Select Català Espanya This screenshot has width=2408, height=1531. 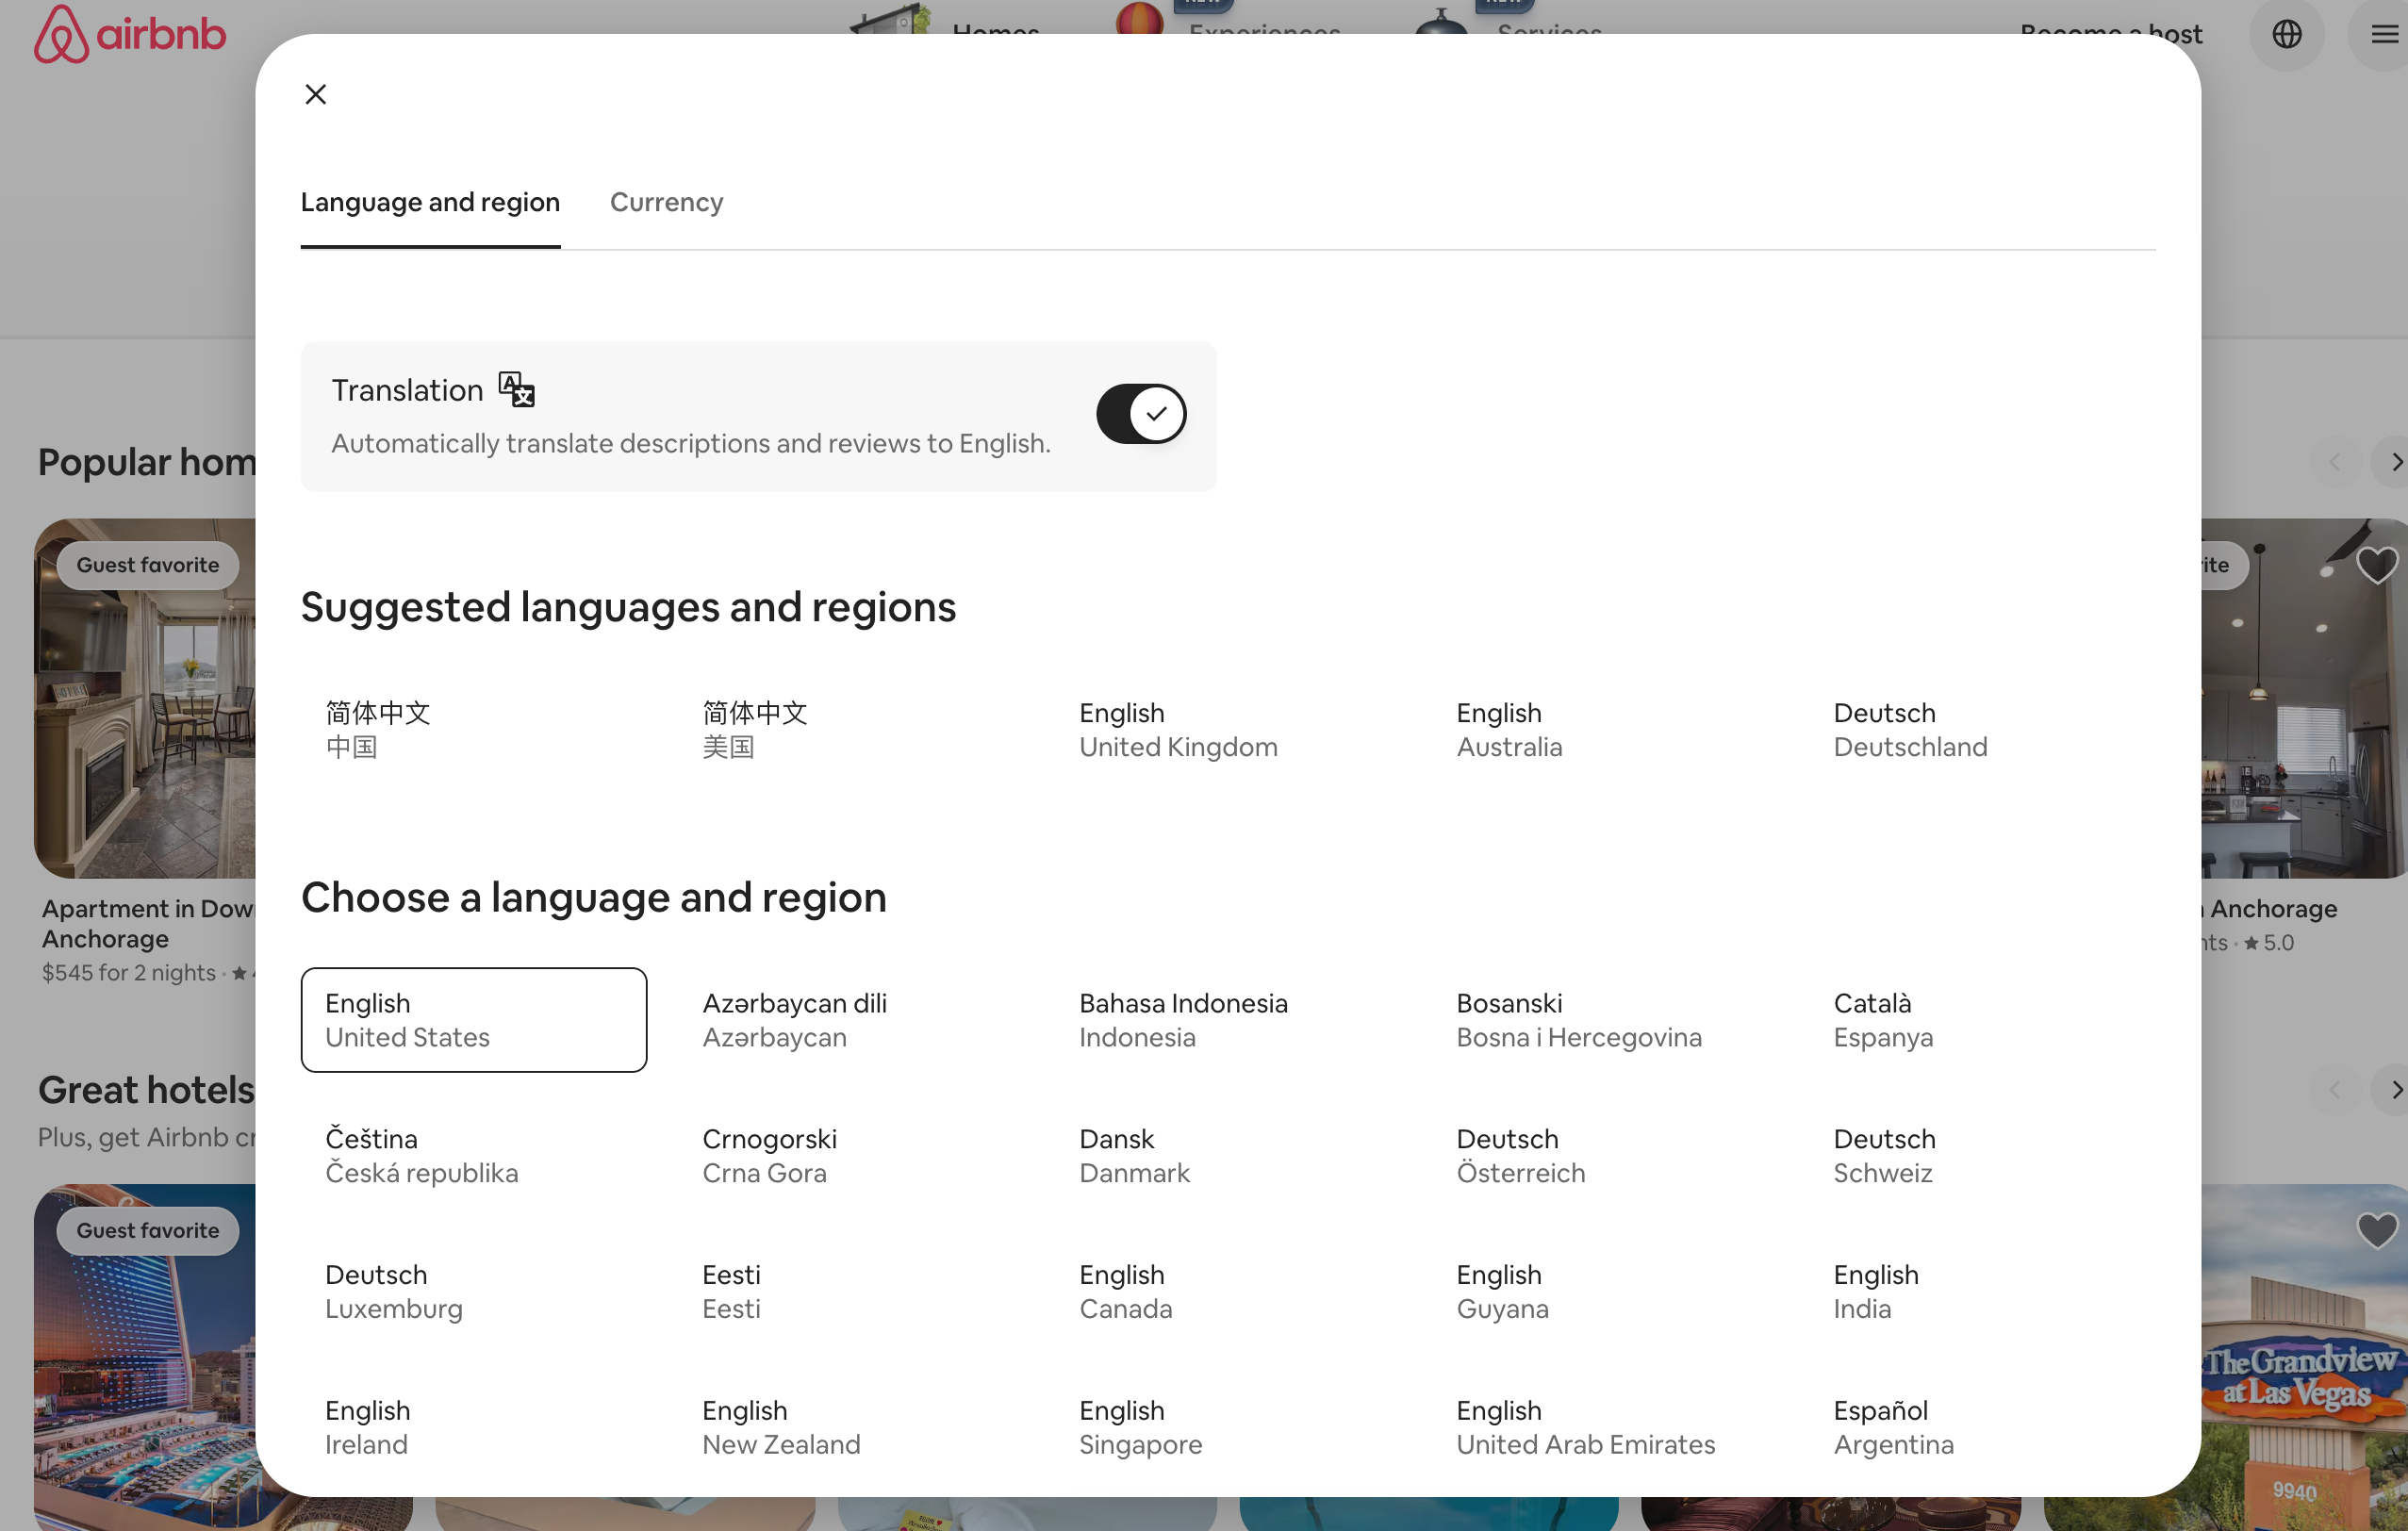(1982, 1020)
